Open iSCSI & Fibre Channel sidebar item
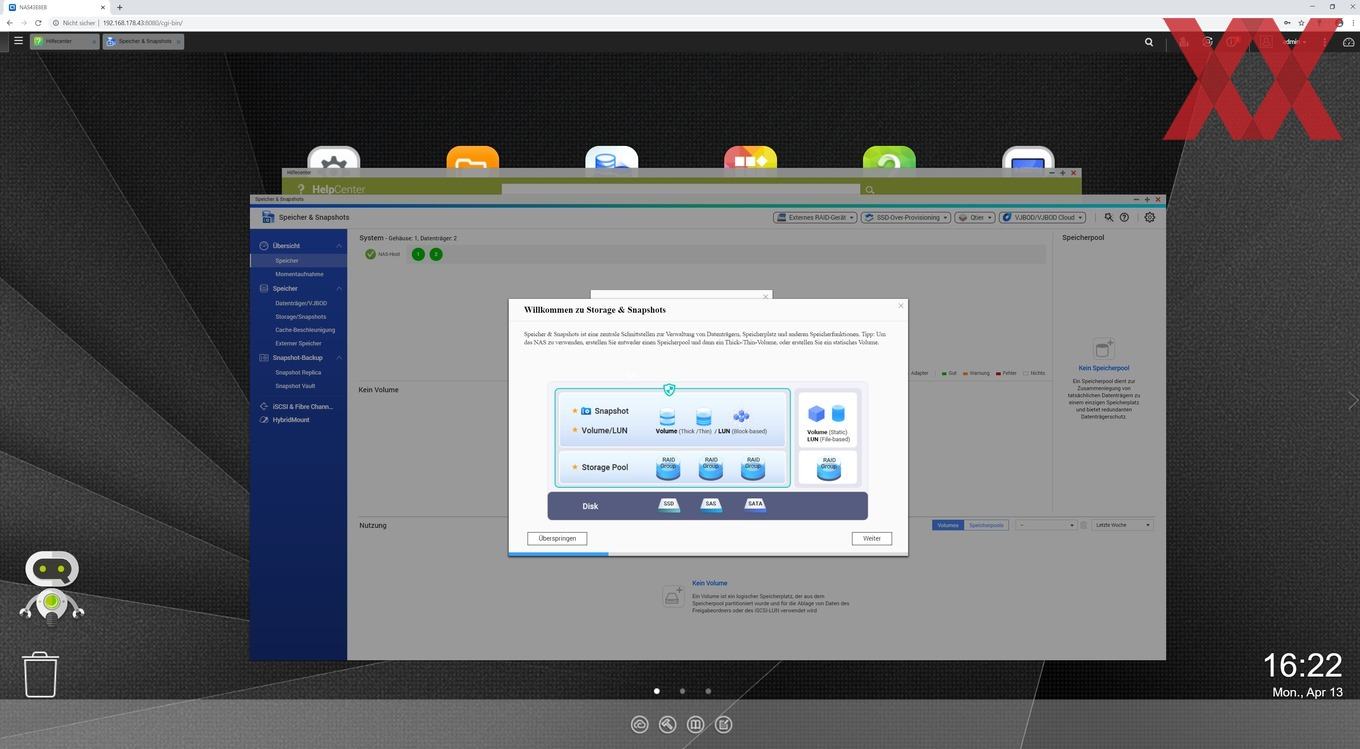 point(298,407)
